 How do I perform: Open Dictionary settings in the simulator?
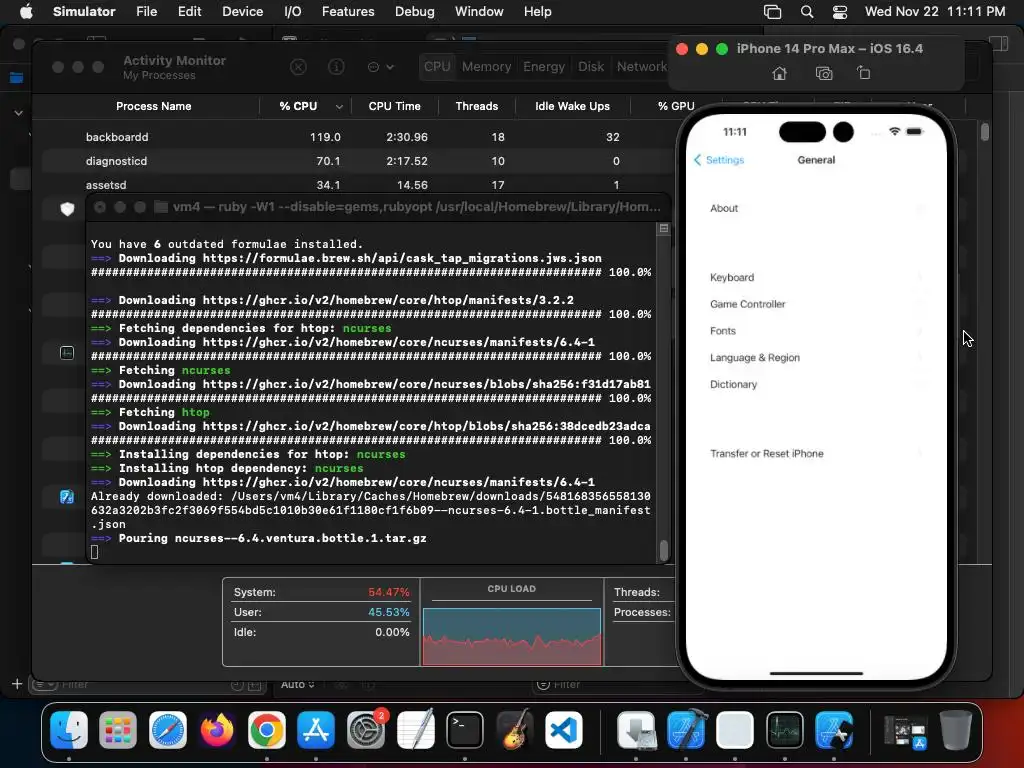(816, 385)
